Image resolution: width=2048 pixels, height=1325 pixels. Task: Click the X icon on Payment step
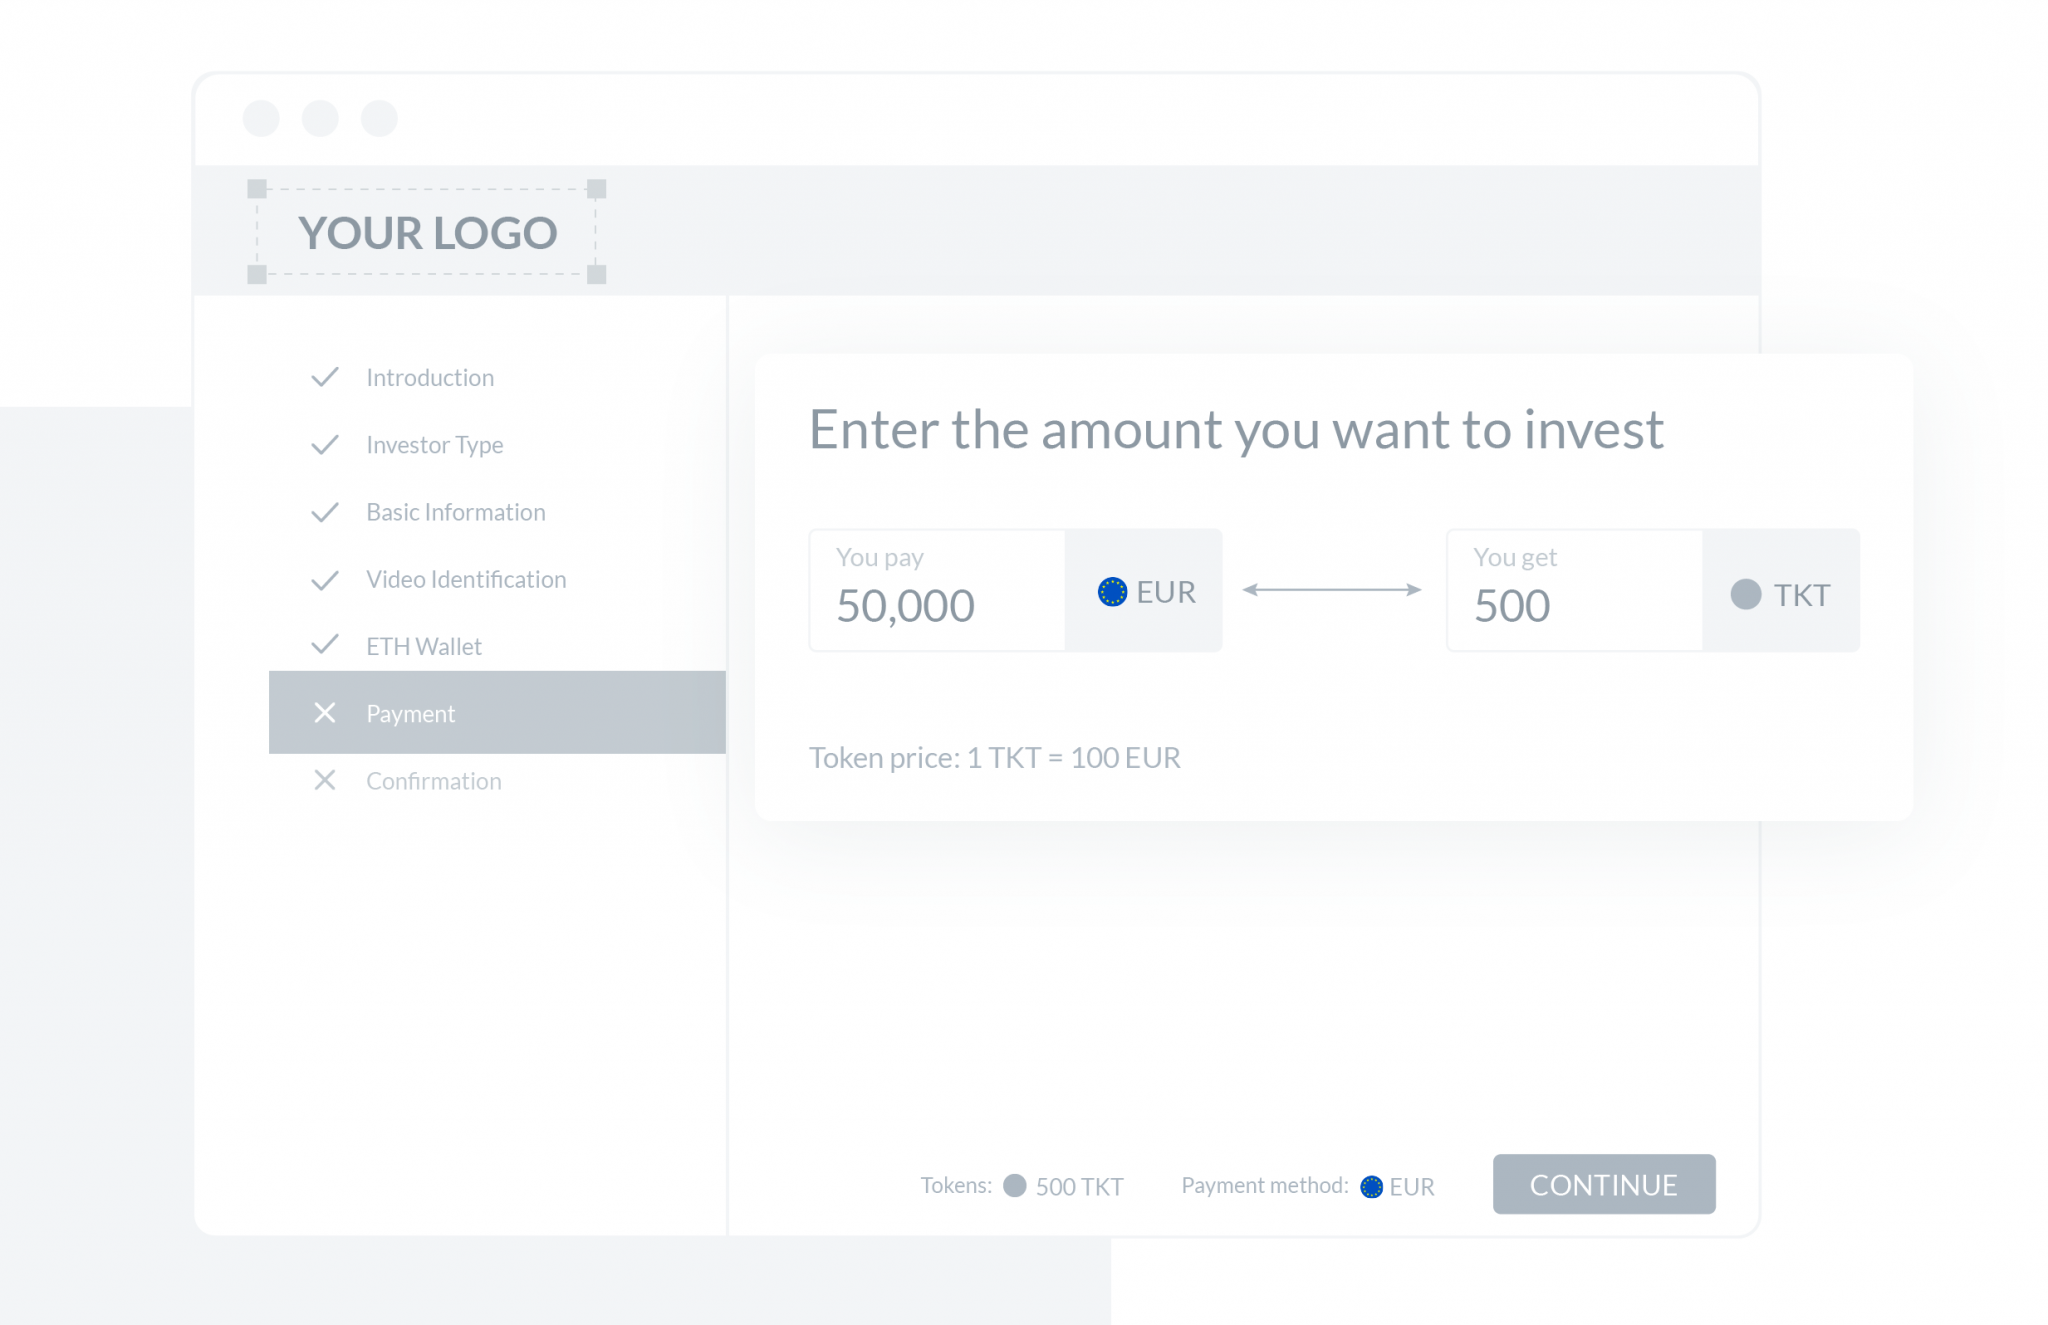pyautogui.click(x=325, y=713)
